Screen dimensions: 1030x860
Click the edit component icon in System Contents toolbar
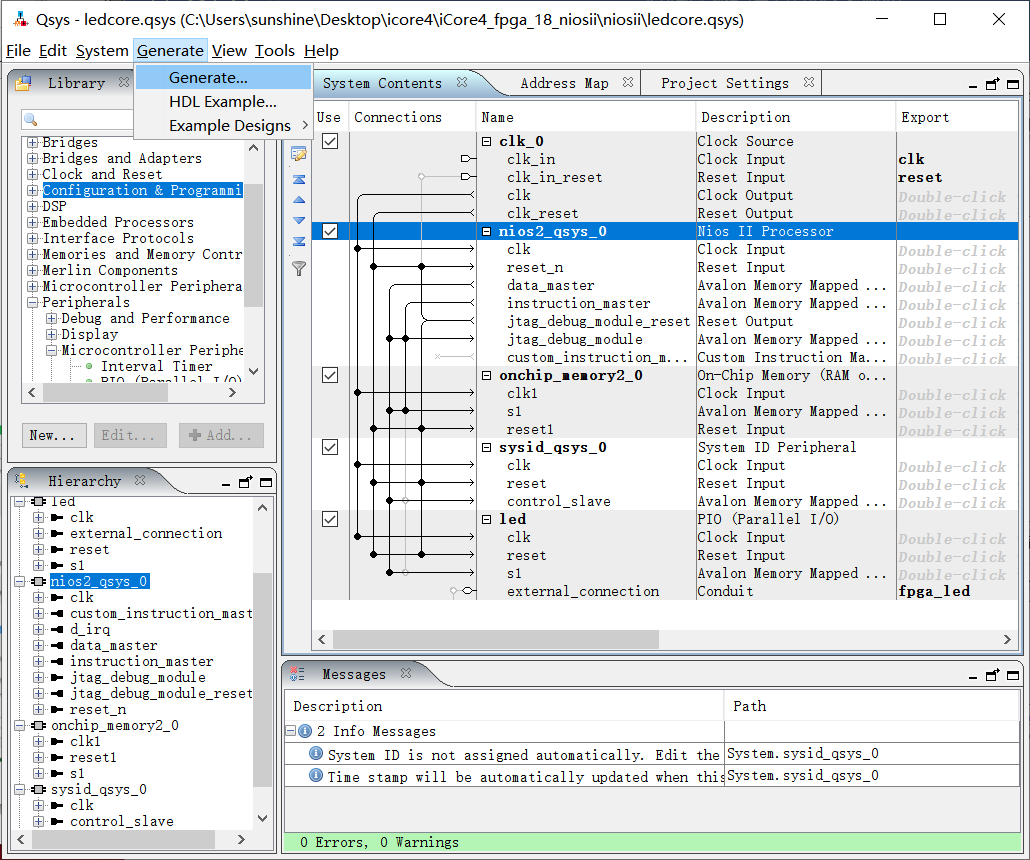coord(298,155)
